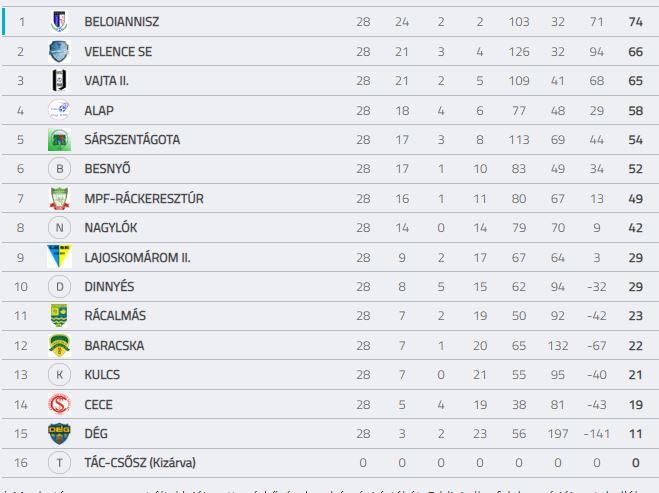
Task: Click the TÁC-CSŐSZ (Kizárva) team name
Action: 140,463
